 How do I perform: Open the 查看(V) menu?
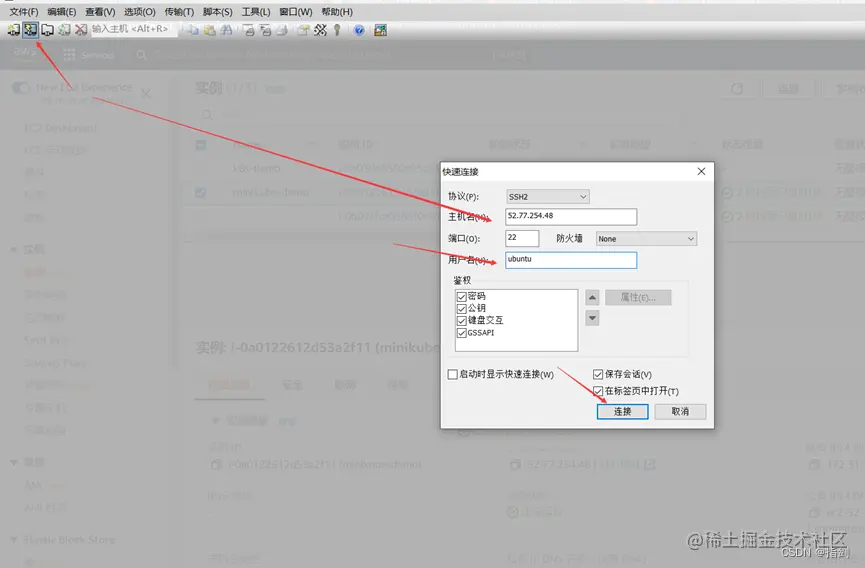point(100,12)
